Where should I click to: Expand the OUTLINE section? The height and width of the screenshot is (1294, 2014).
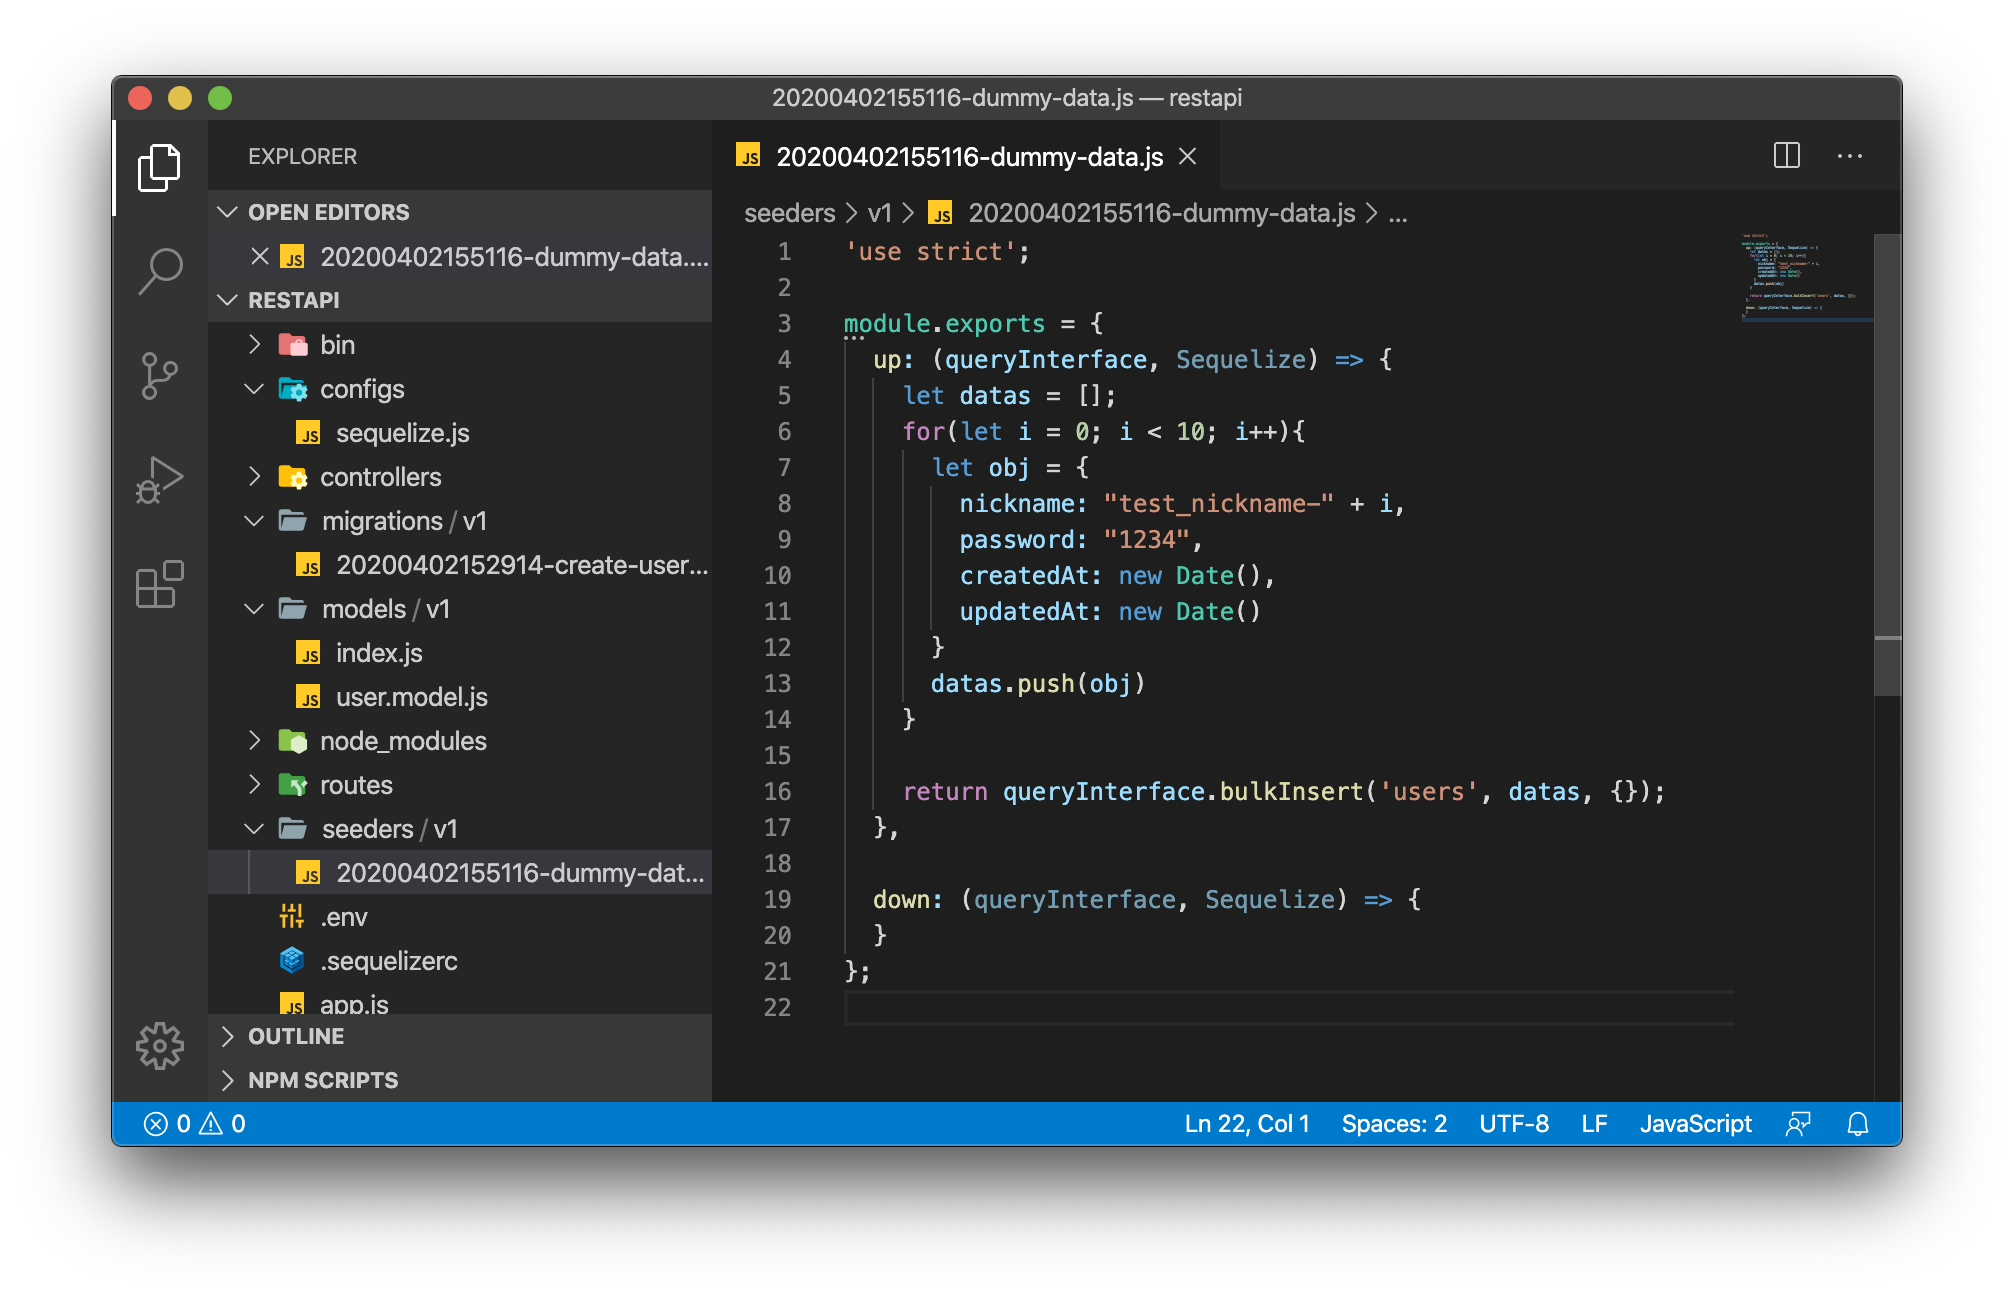pyautogui.click(x=296, y=1036)
